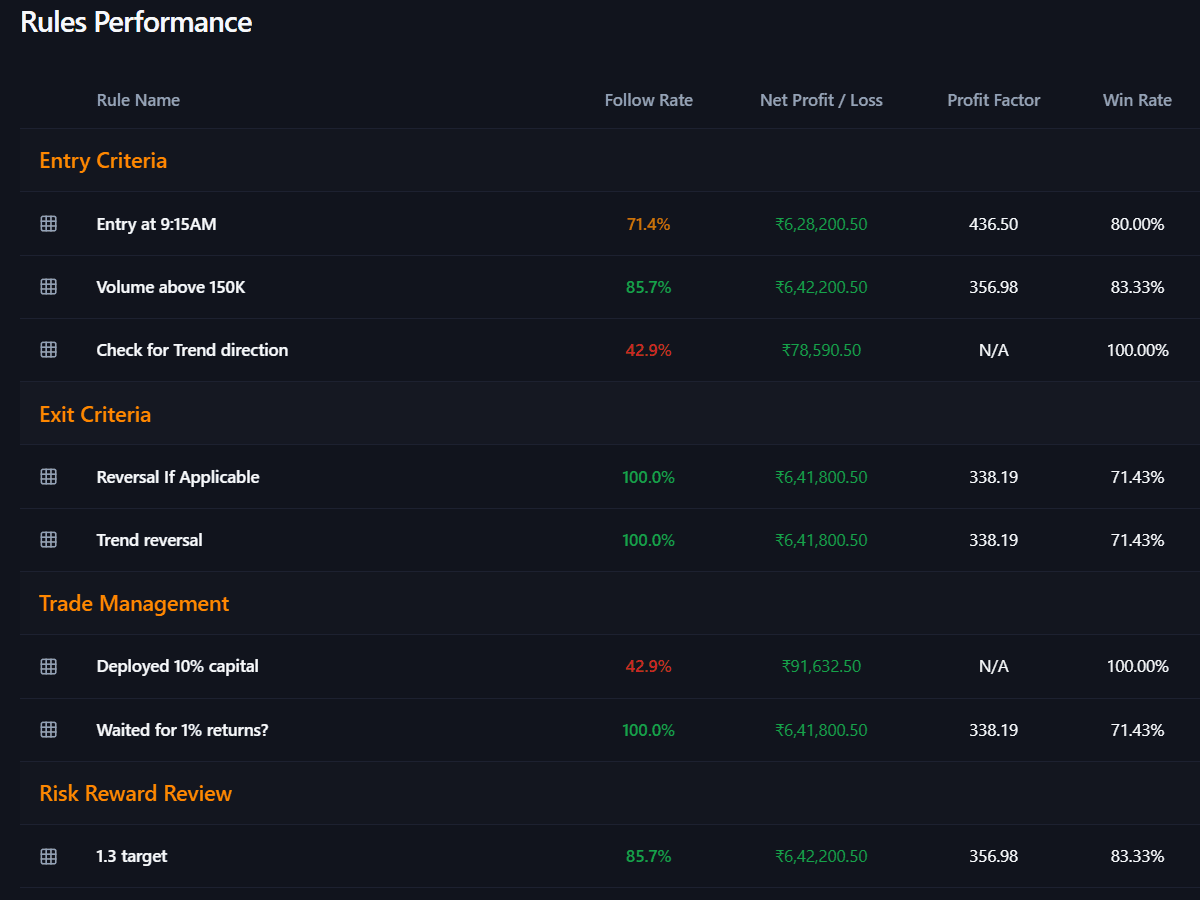The image size is (1200, 900).
Task: Sort the table by Win Rate
Action: pos(1137,100)
